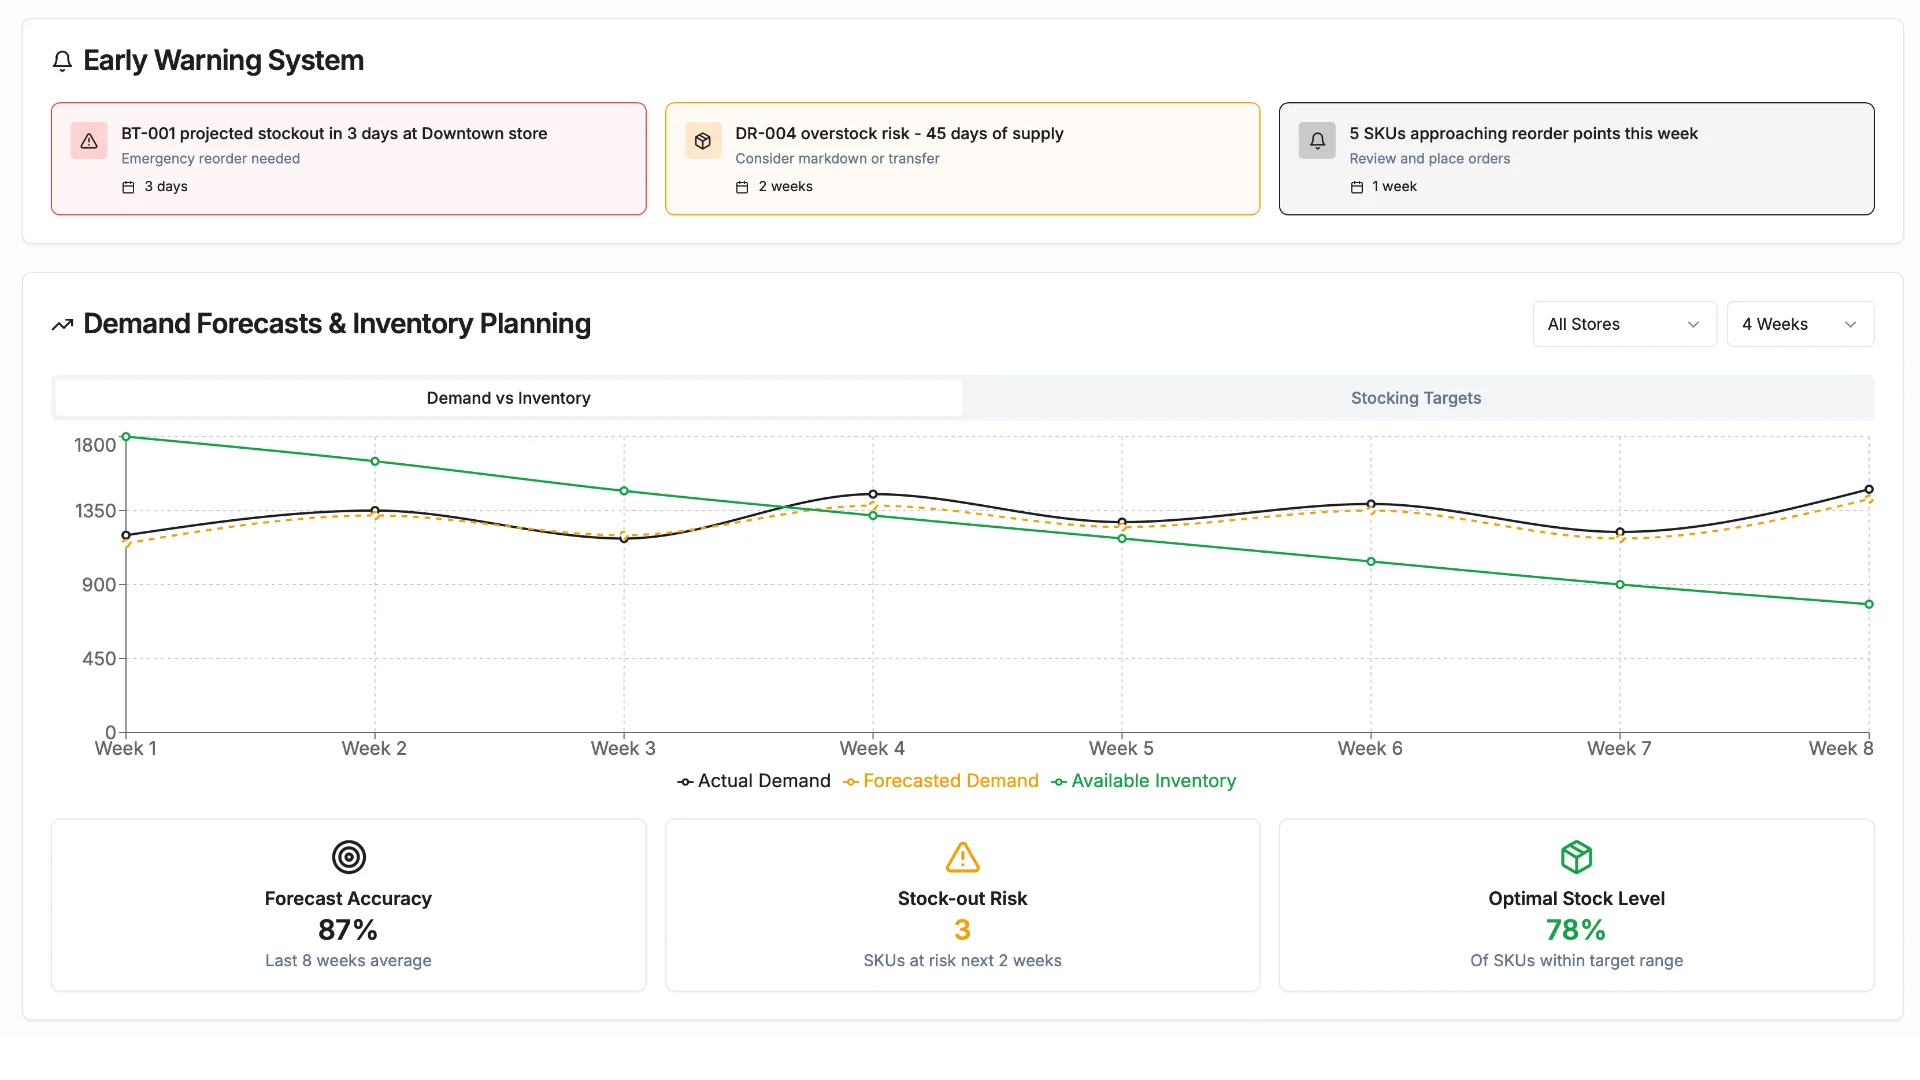Select the green cube icon above Optimal Stock Level
The height and width of the screenshot is (1080, 1920).
pos(1575,856)
